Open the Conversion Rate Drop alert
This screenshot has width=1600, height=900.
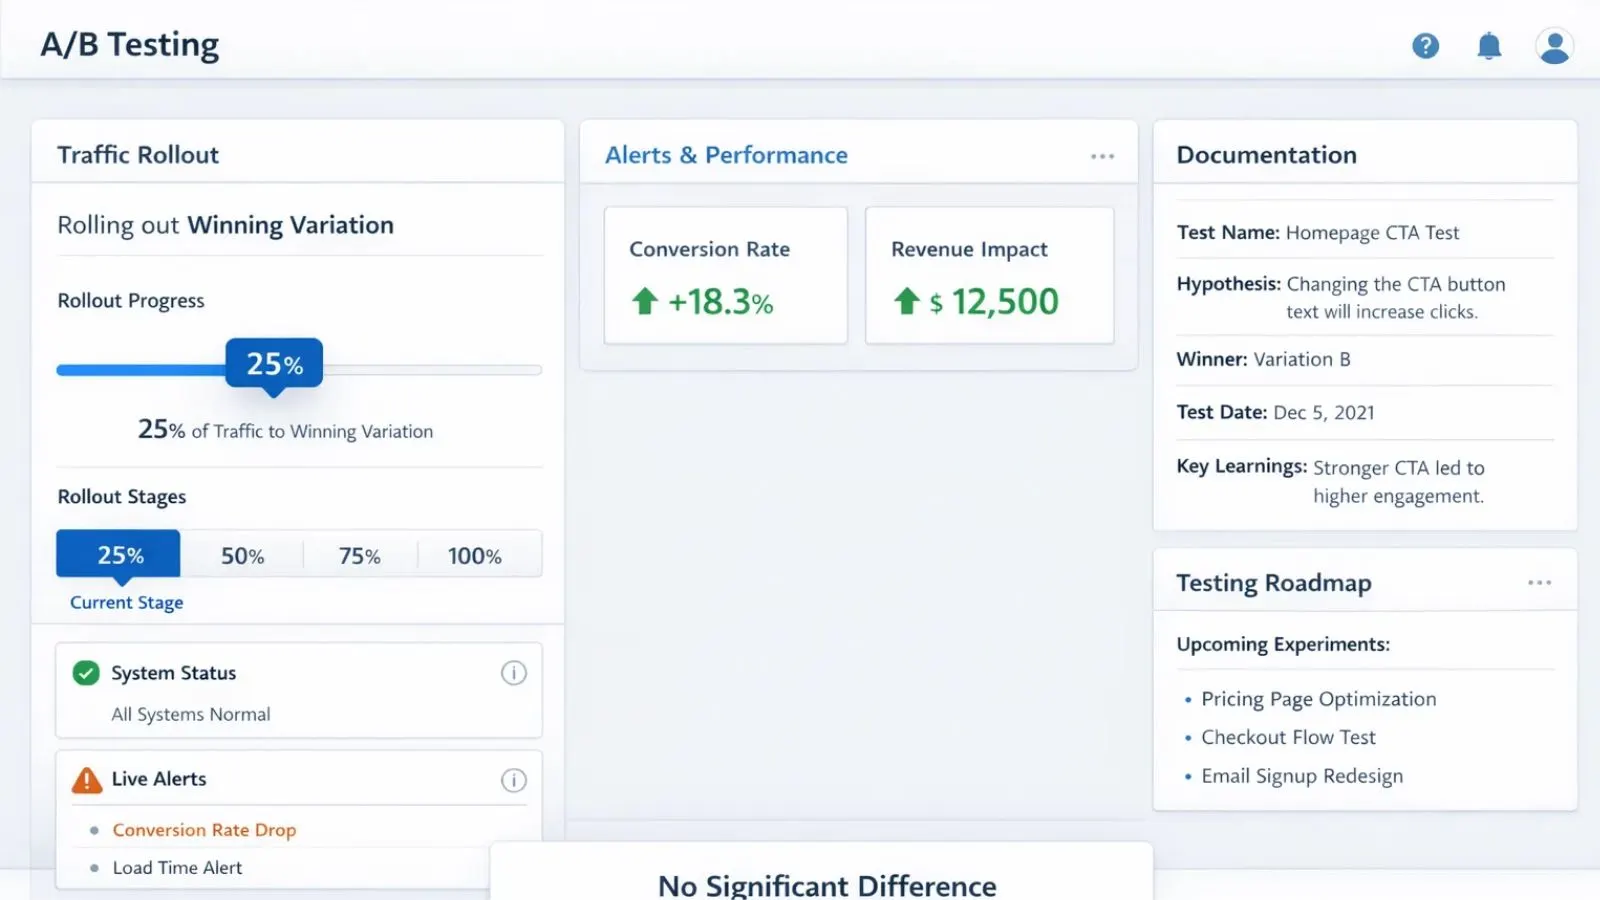coord(204,830)
